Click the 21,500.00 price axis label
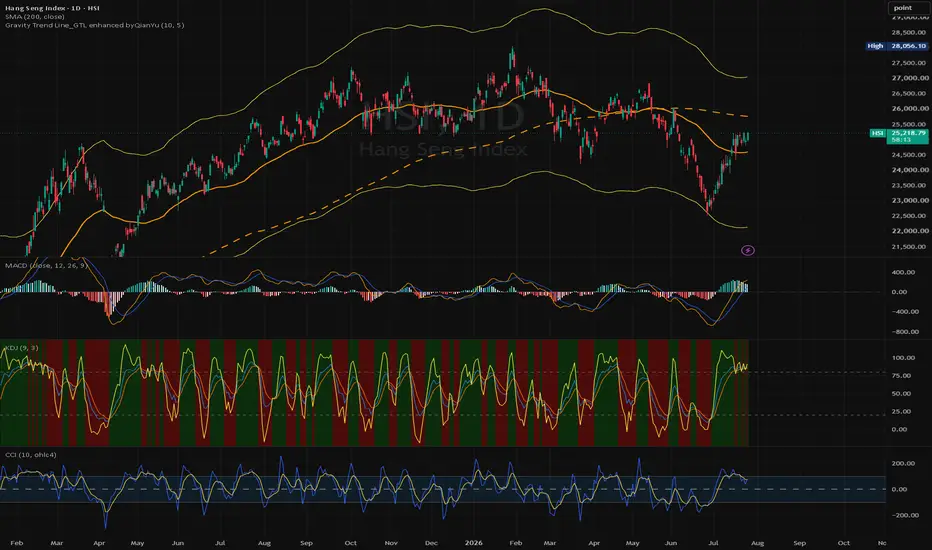932x550 pixels. (x=910, y=247)
